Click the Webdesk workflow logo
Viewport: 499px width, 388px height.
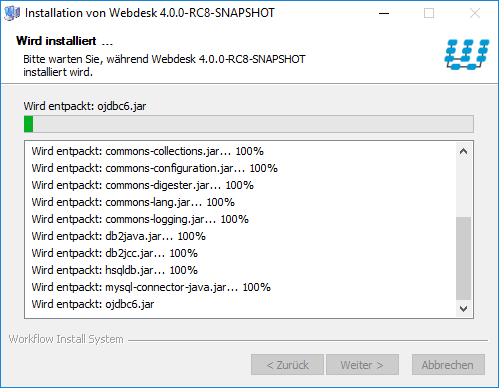pos(466,54)
